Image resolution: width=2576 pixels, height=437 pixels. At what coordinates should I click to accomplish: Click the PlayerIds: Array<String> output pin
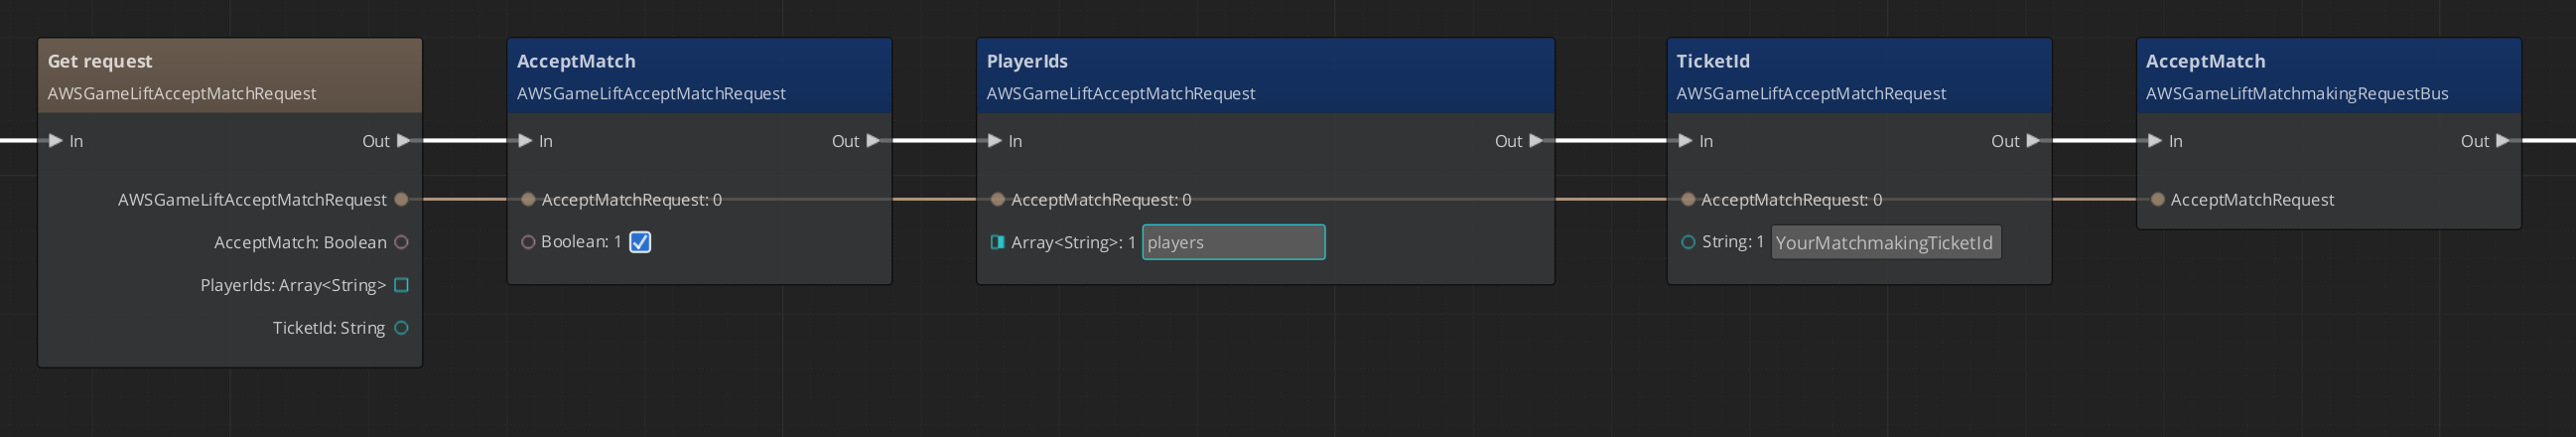click(402, 285)
